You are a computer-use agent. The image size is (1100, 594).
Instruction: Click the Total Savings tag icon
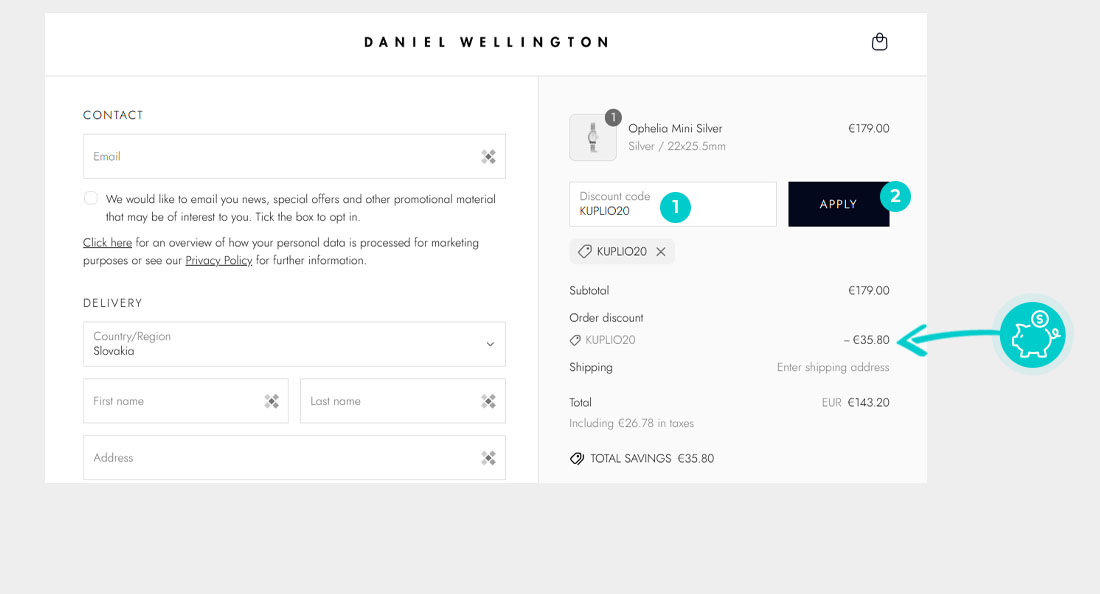[x=577, y=459]
